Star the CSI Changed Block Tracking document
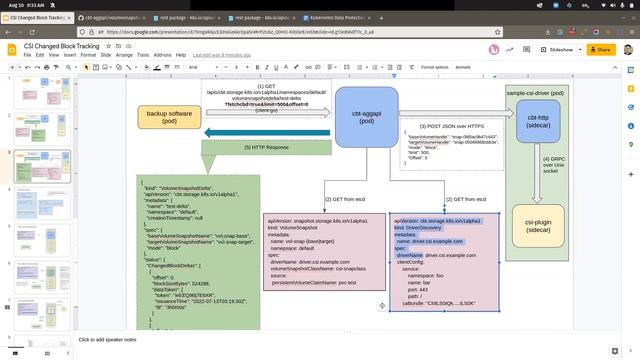The height and width of the screenshot is (360, 640). [109, 46]
